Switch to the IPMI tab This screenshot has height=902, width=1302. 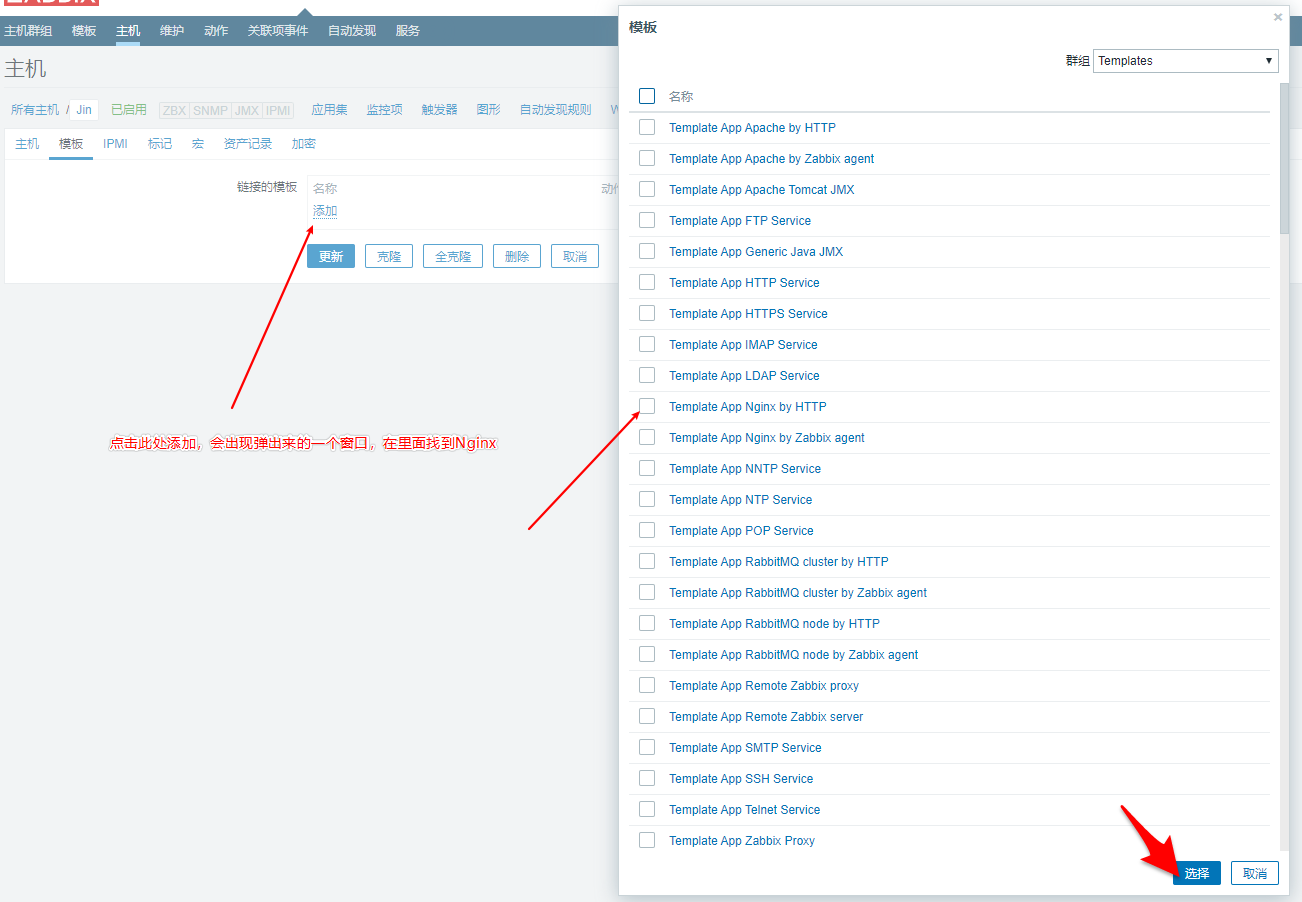click(x=116, y=144)
